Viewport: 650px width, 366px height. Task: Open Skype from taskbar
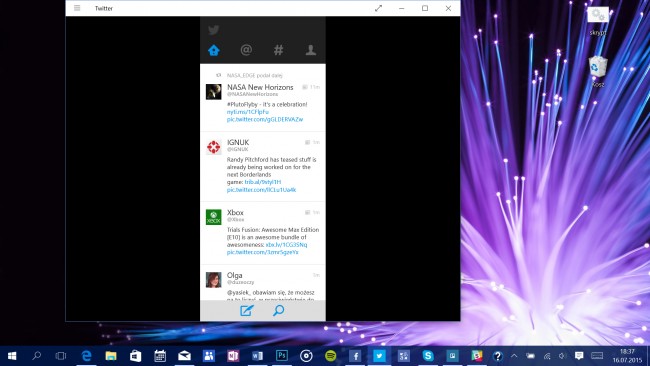pos(428,356)
